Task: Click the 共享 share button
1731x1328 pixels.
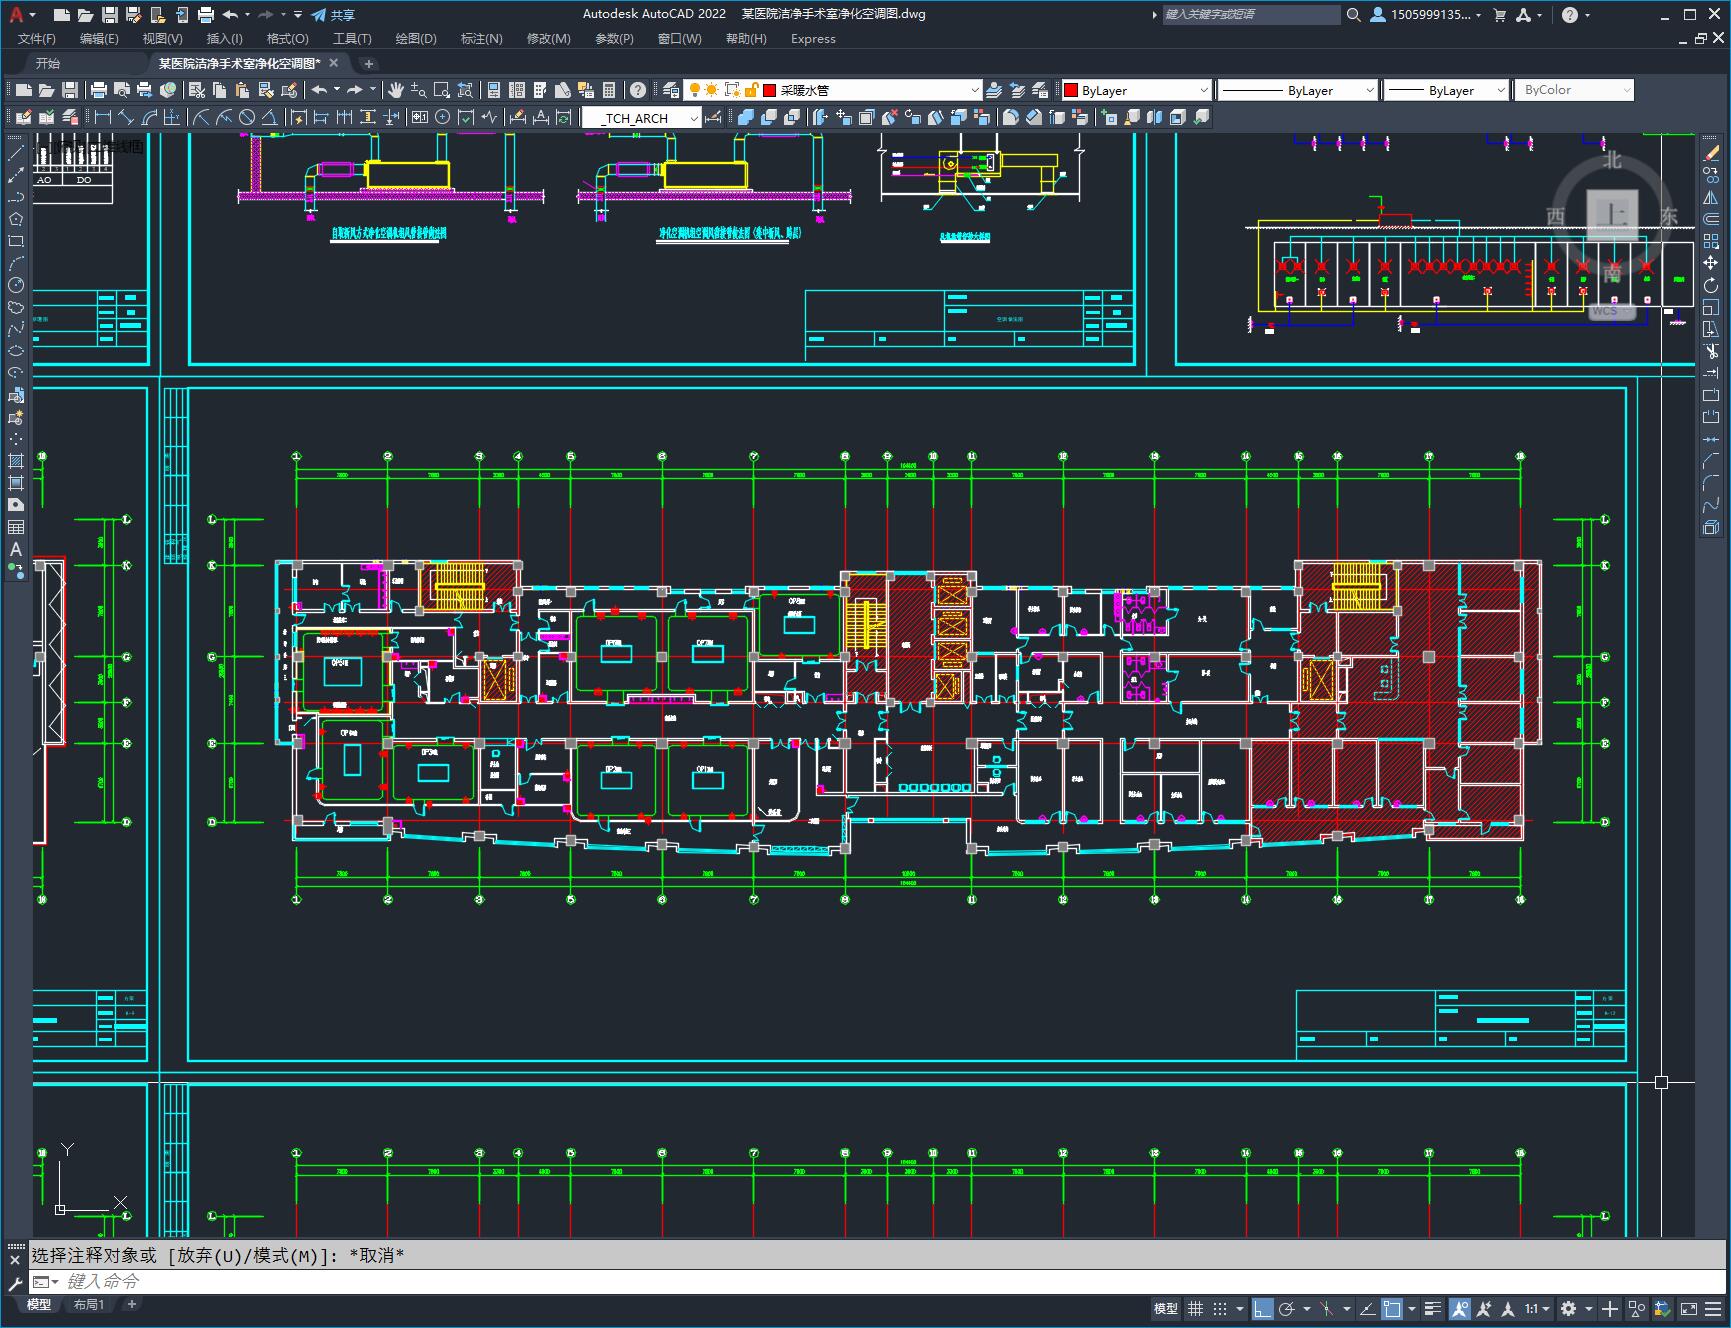Action: [333, 15]
